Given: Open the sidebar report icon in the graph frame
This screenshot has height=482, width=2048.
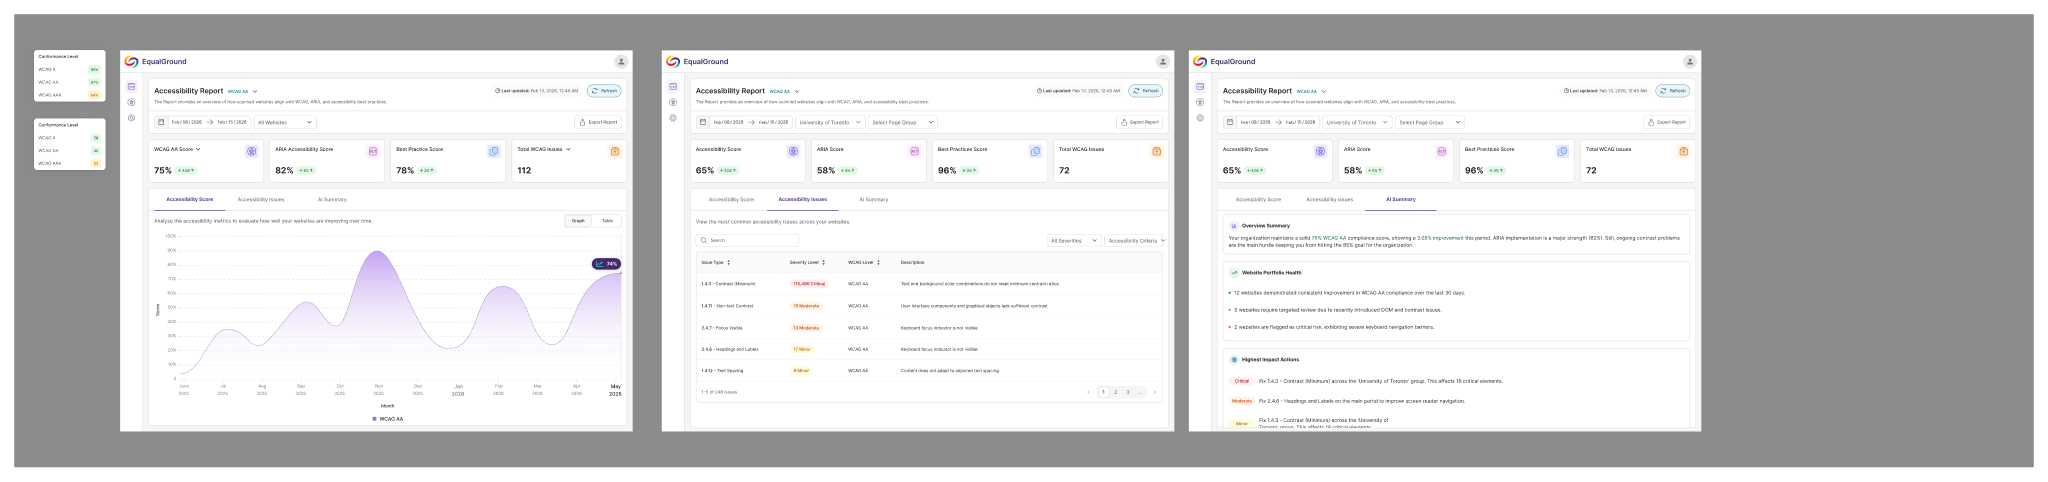Looking at the screenshot, I should [131, 87].
